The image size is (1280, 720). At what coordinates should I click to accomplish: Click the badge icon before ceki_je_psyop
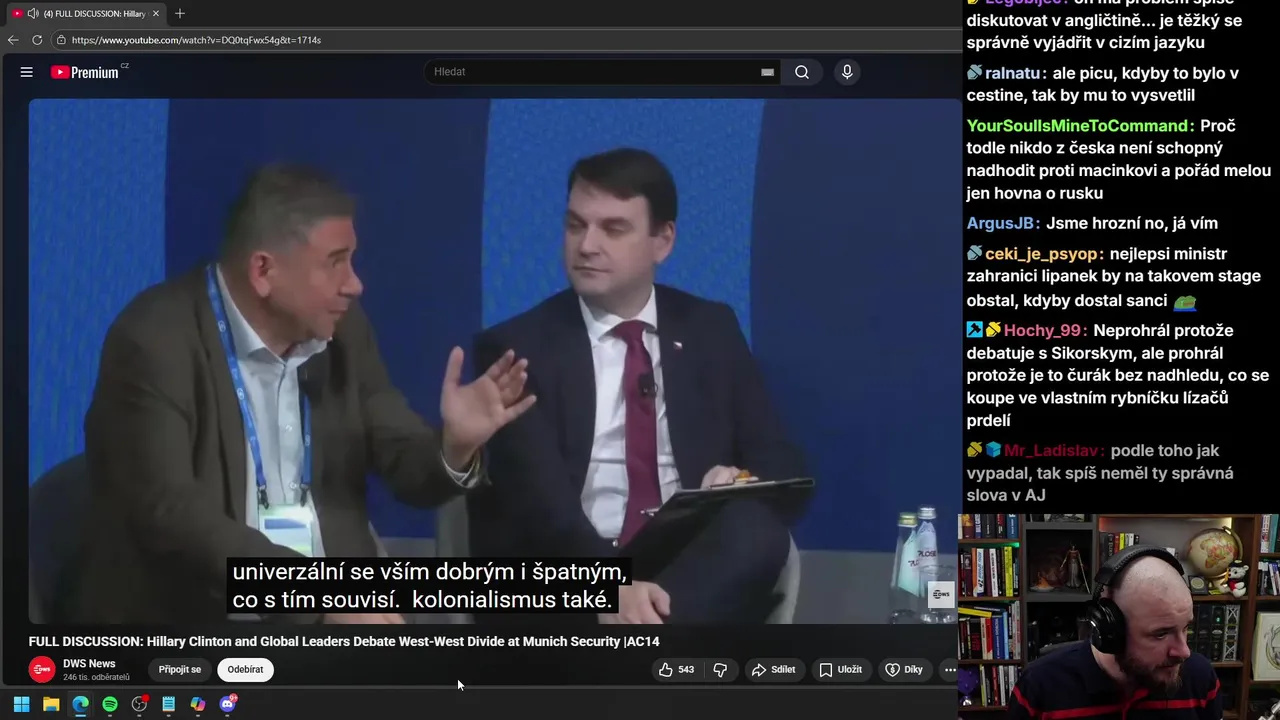pos(974,254)
